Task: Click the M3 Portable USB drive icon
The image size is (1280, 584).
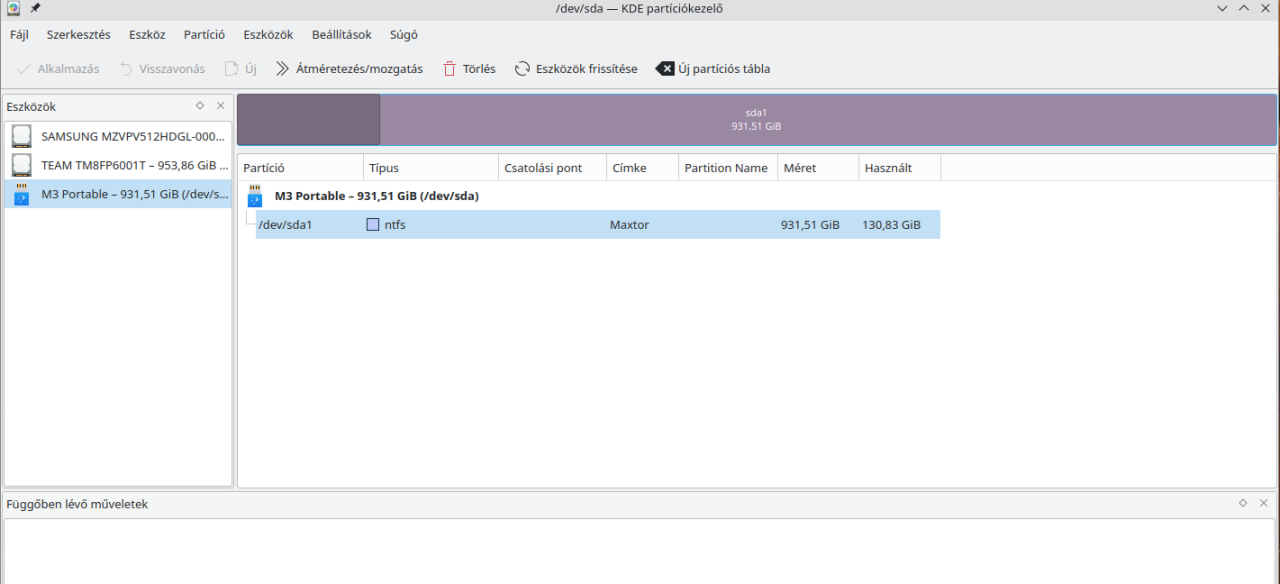Action: [22, 194]
